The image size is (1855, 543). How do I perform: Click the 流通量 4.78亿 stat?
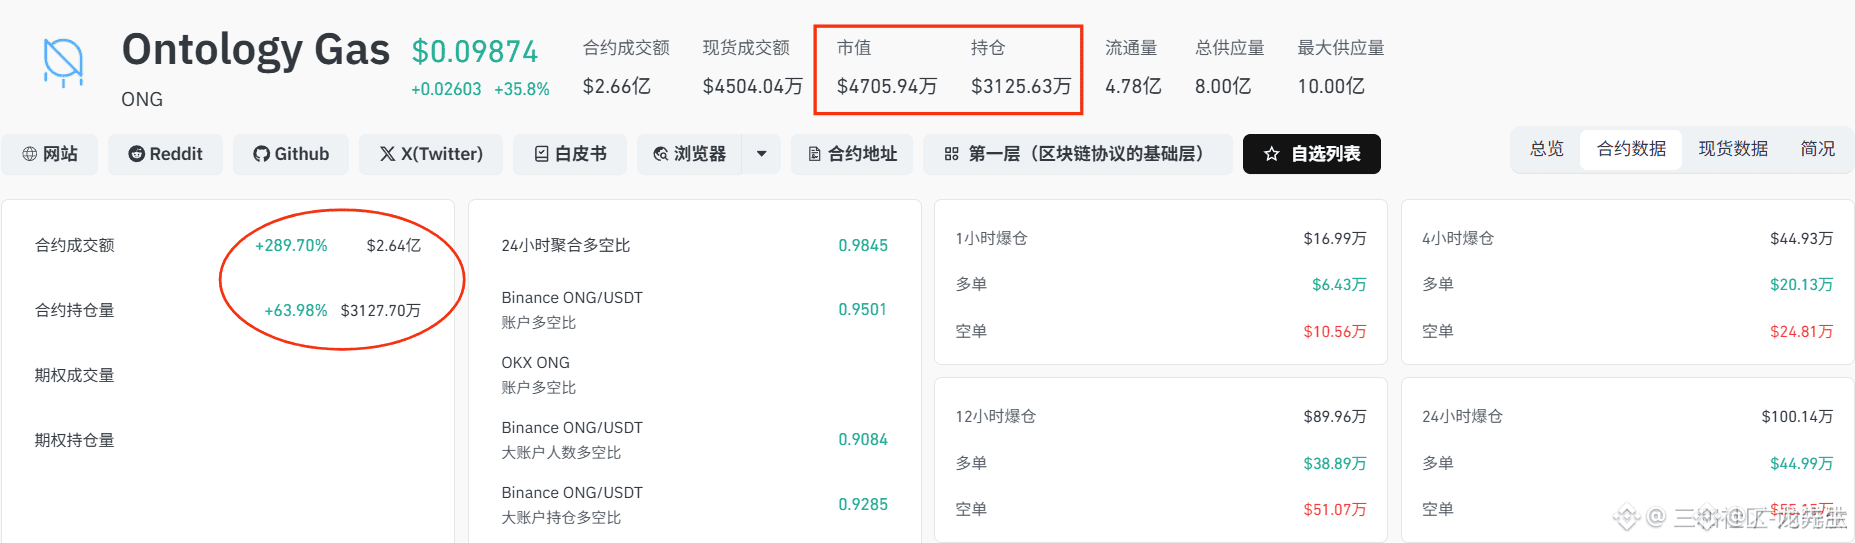(x=1133, y=67)
